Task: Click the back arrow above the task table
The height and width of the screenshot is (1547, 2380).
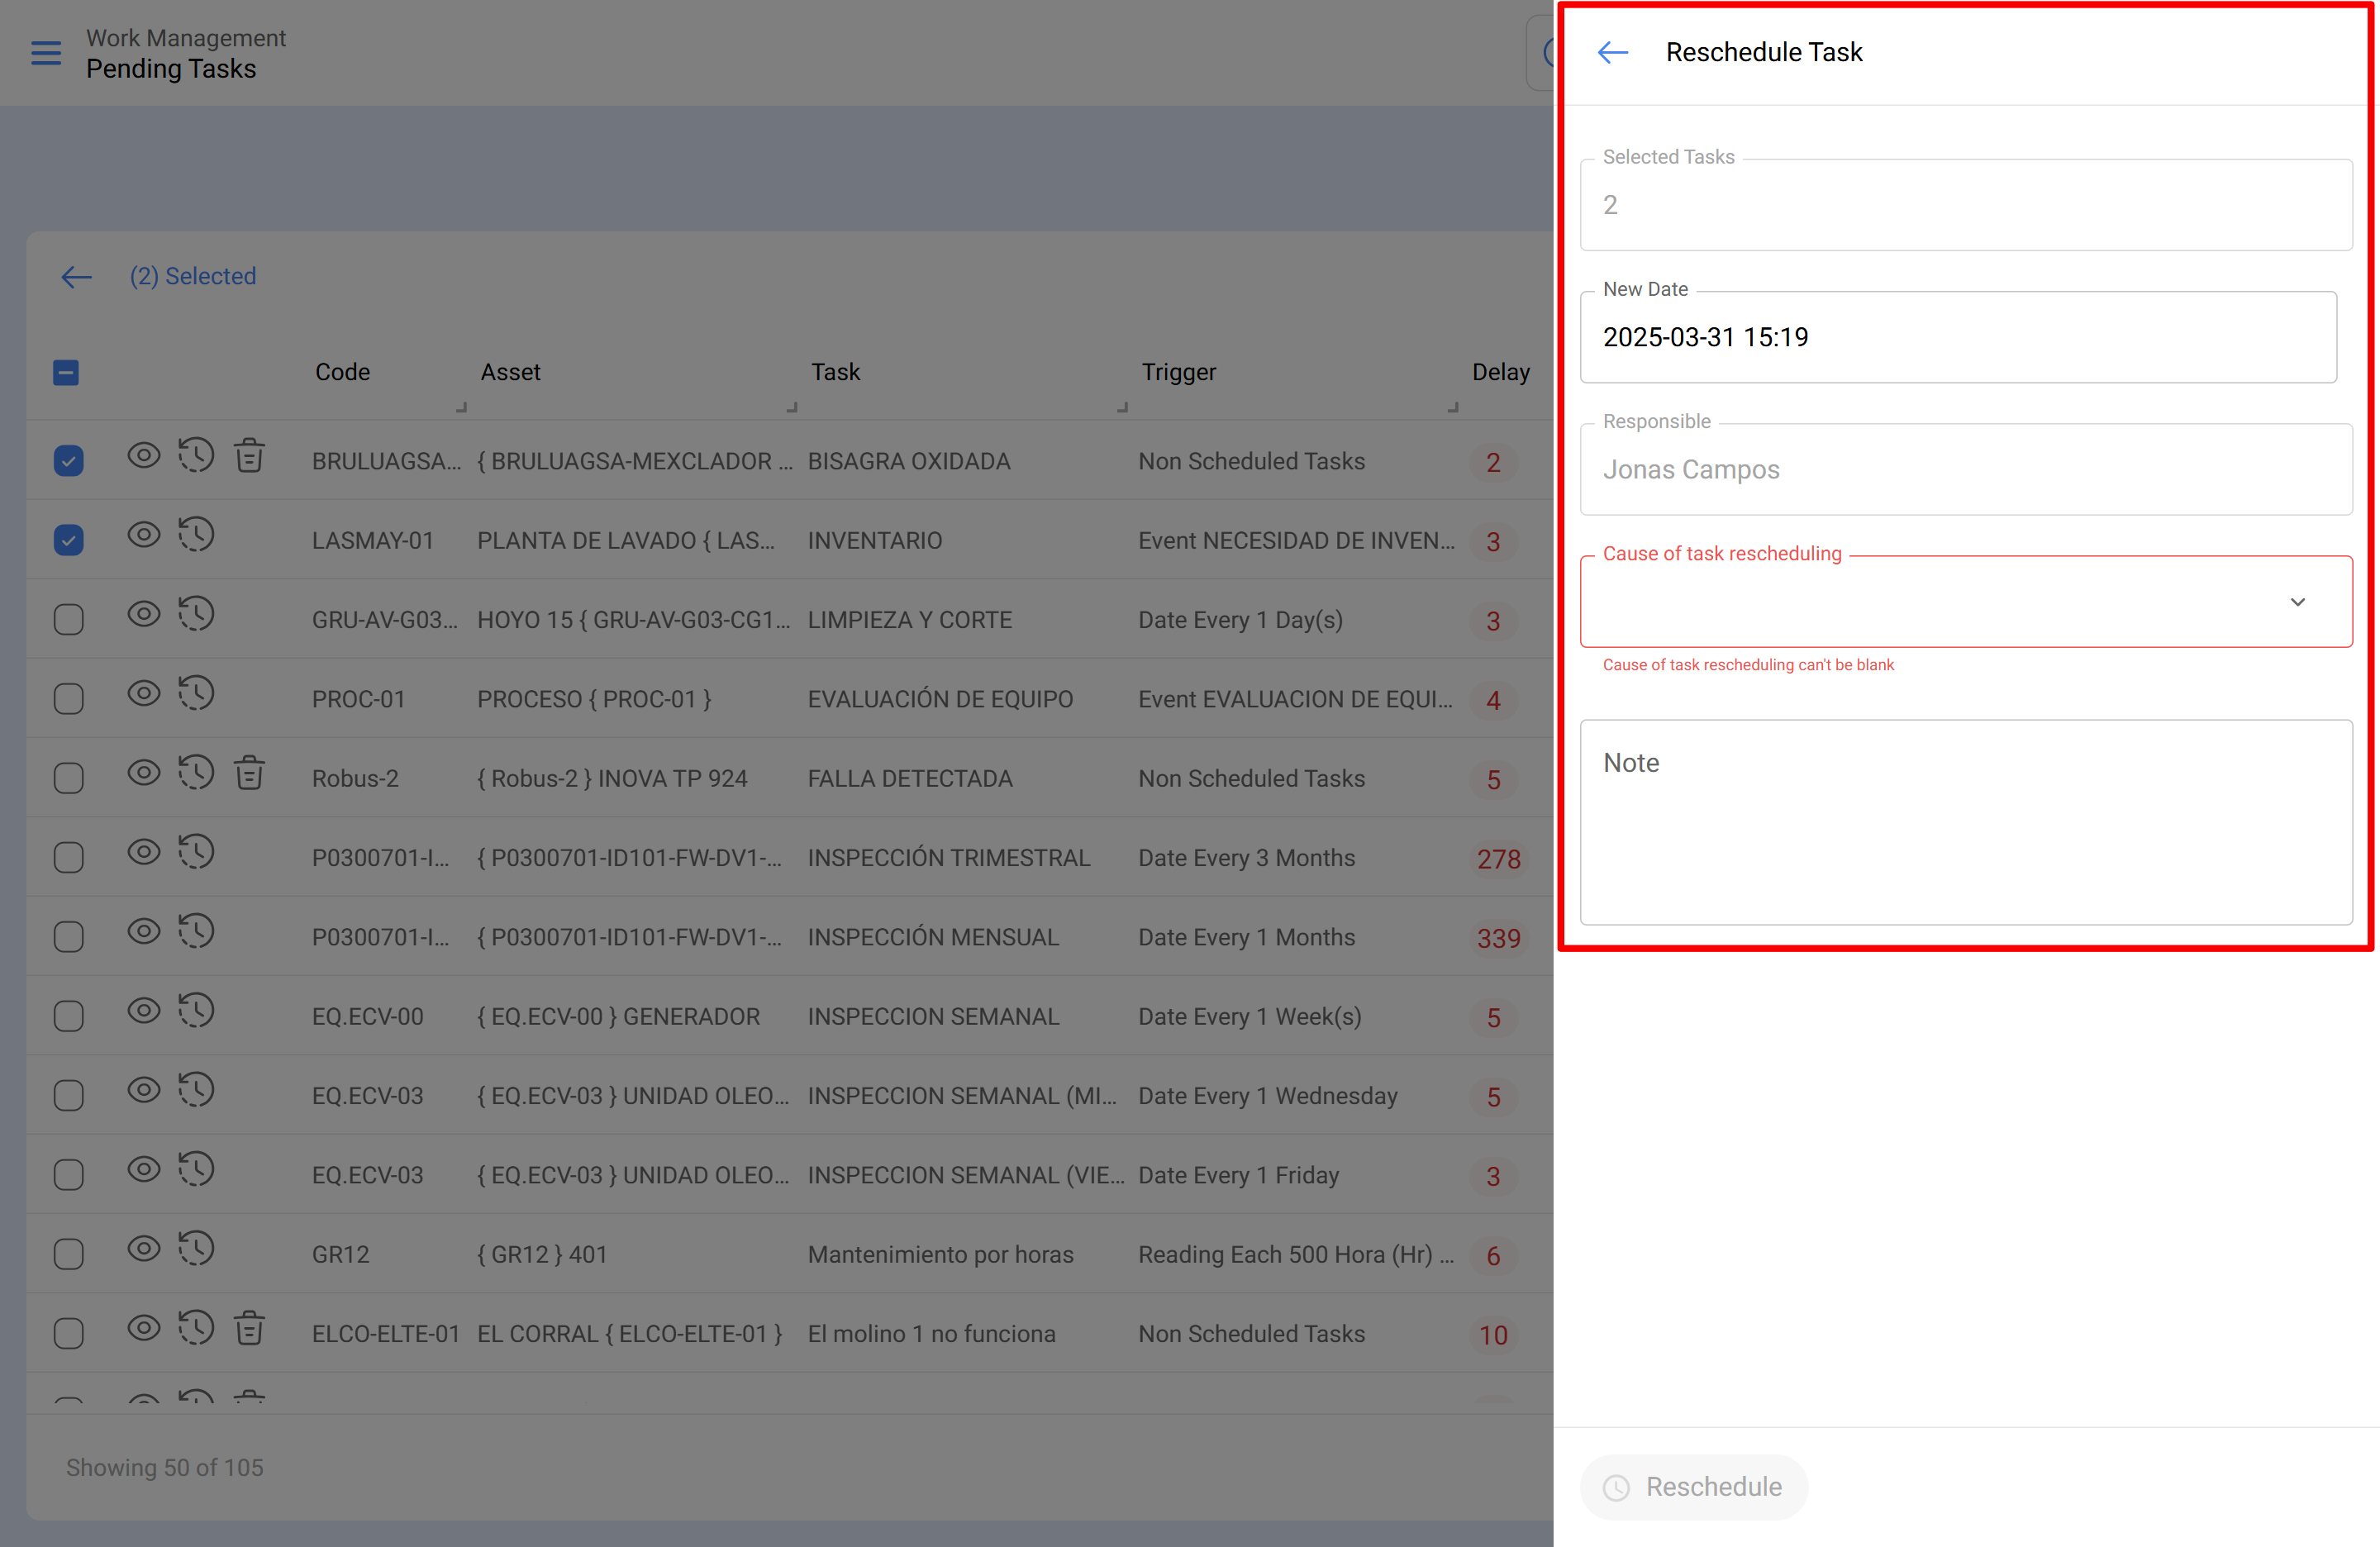Action: point(75,277)
